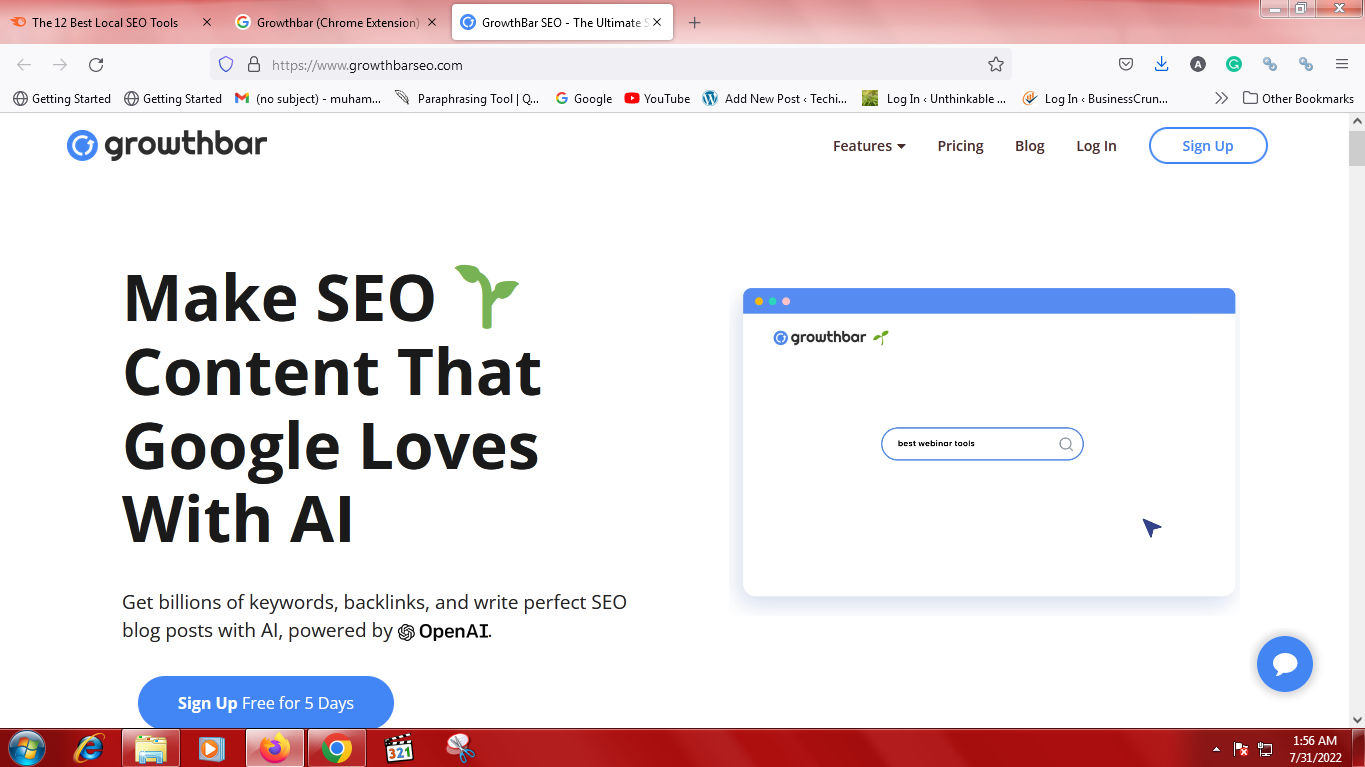Expand the Features dropdown menu
The width and height of the screenshot is (1365, 767).
(x=869, y=146)
